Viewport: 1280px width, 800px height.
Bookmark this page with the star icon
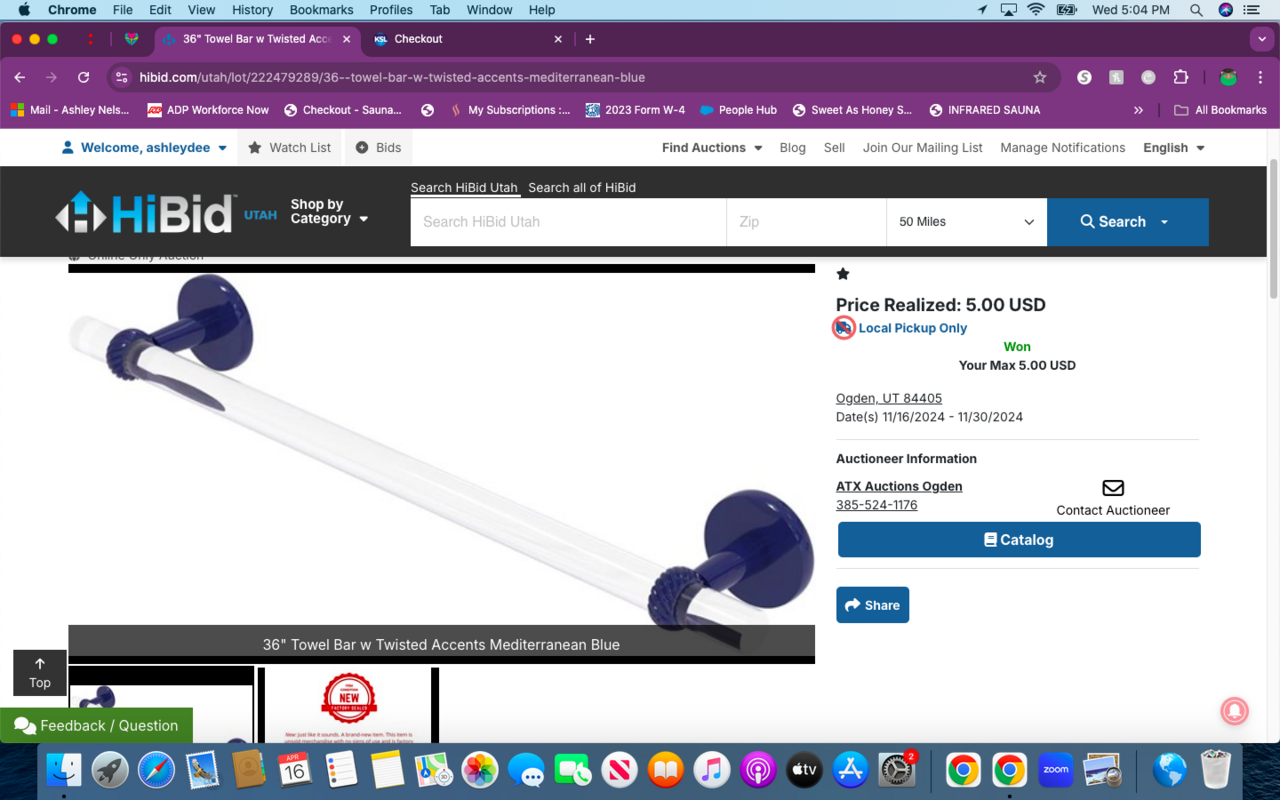(x=1040, y=77)
